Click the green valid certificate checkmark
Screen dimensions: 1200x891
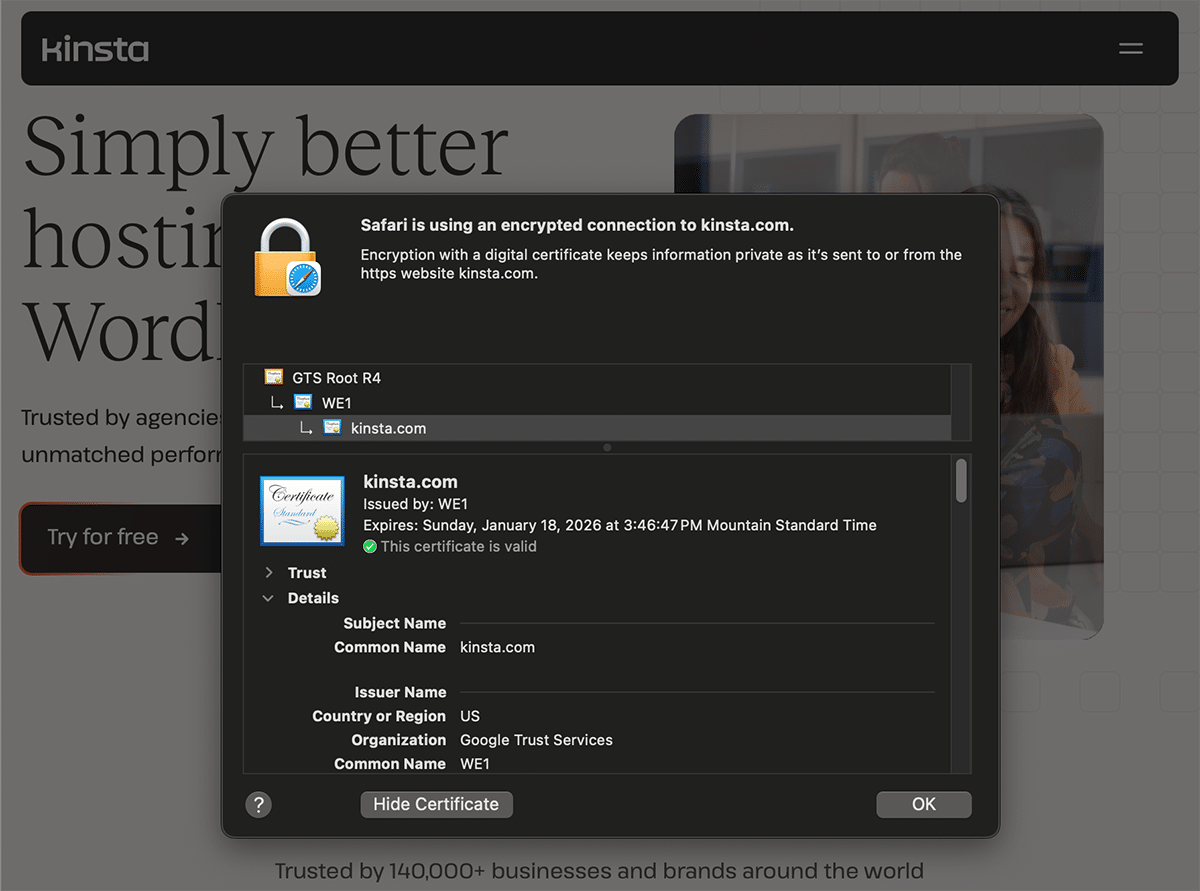[369, 546]
